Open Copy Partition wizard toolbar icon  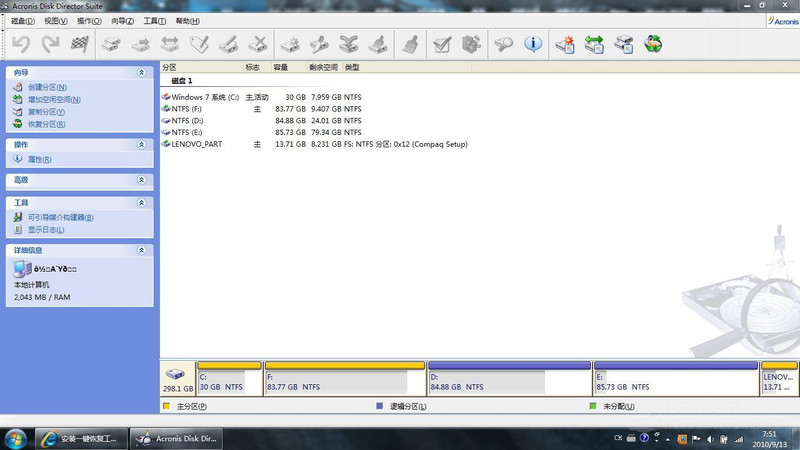pyautogui.click(x=623, y=44)
